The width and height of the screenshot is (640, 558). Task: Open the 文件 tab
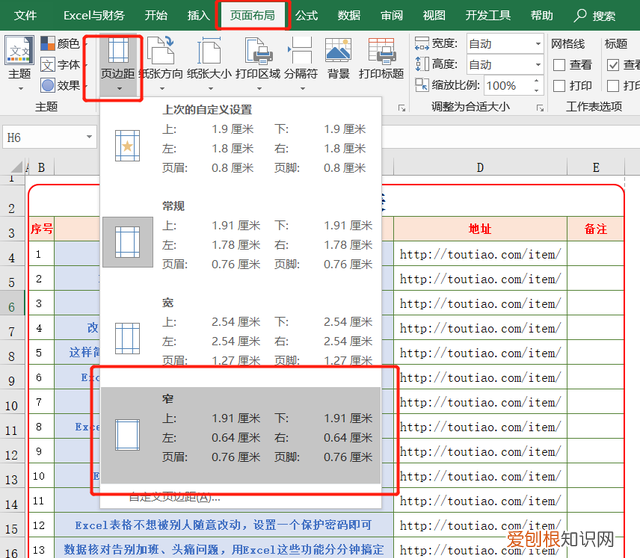(x=25, y=16)
